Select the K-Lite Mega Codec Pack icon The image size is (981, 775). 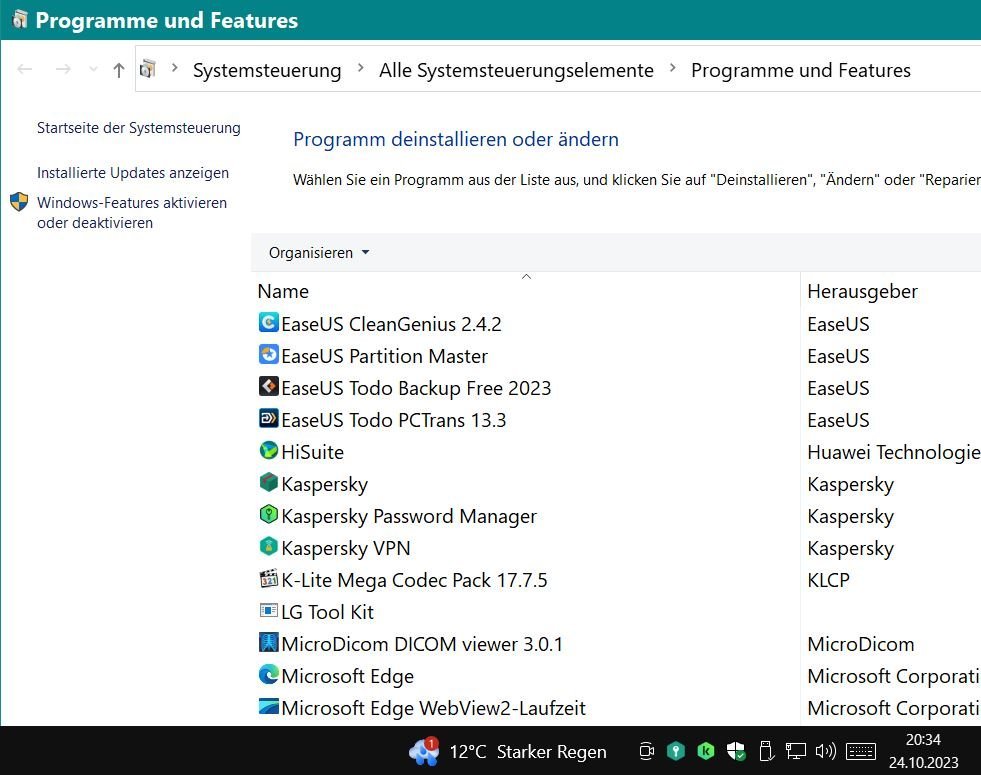pos(268,579)
